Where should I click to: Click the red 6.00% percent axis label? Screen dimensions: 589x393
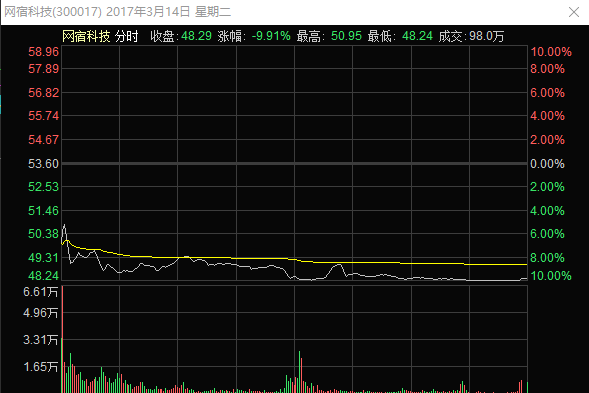point(547,92)
